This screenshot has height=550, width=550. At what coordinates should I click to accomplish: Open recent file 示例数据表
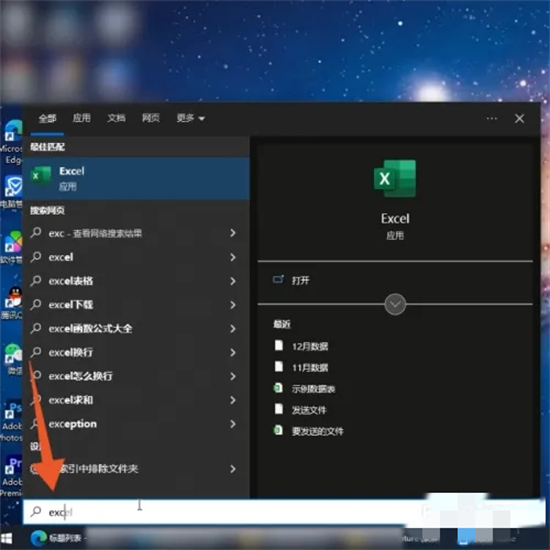tap(314, 389)
